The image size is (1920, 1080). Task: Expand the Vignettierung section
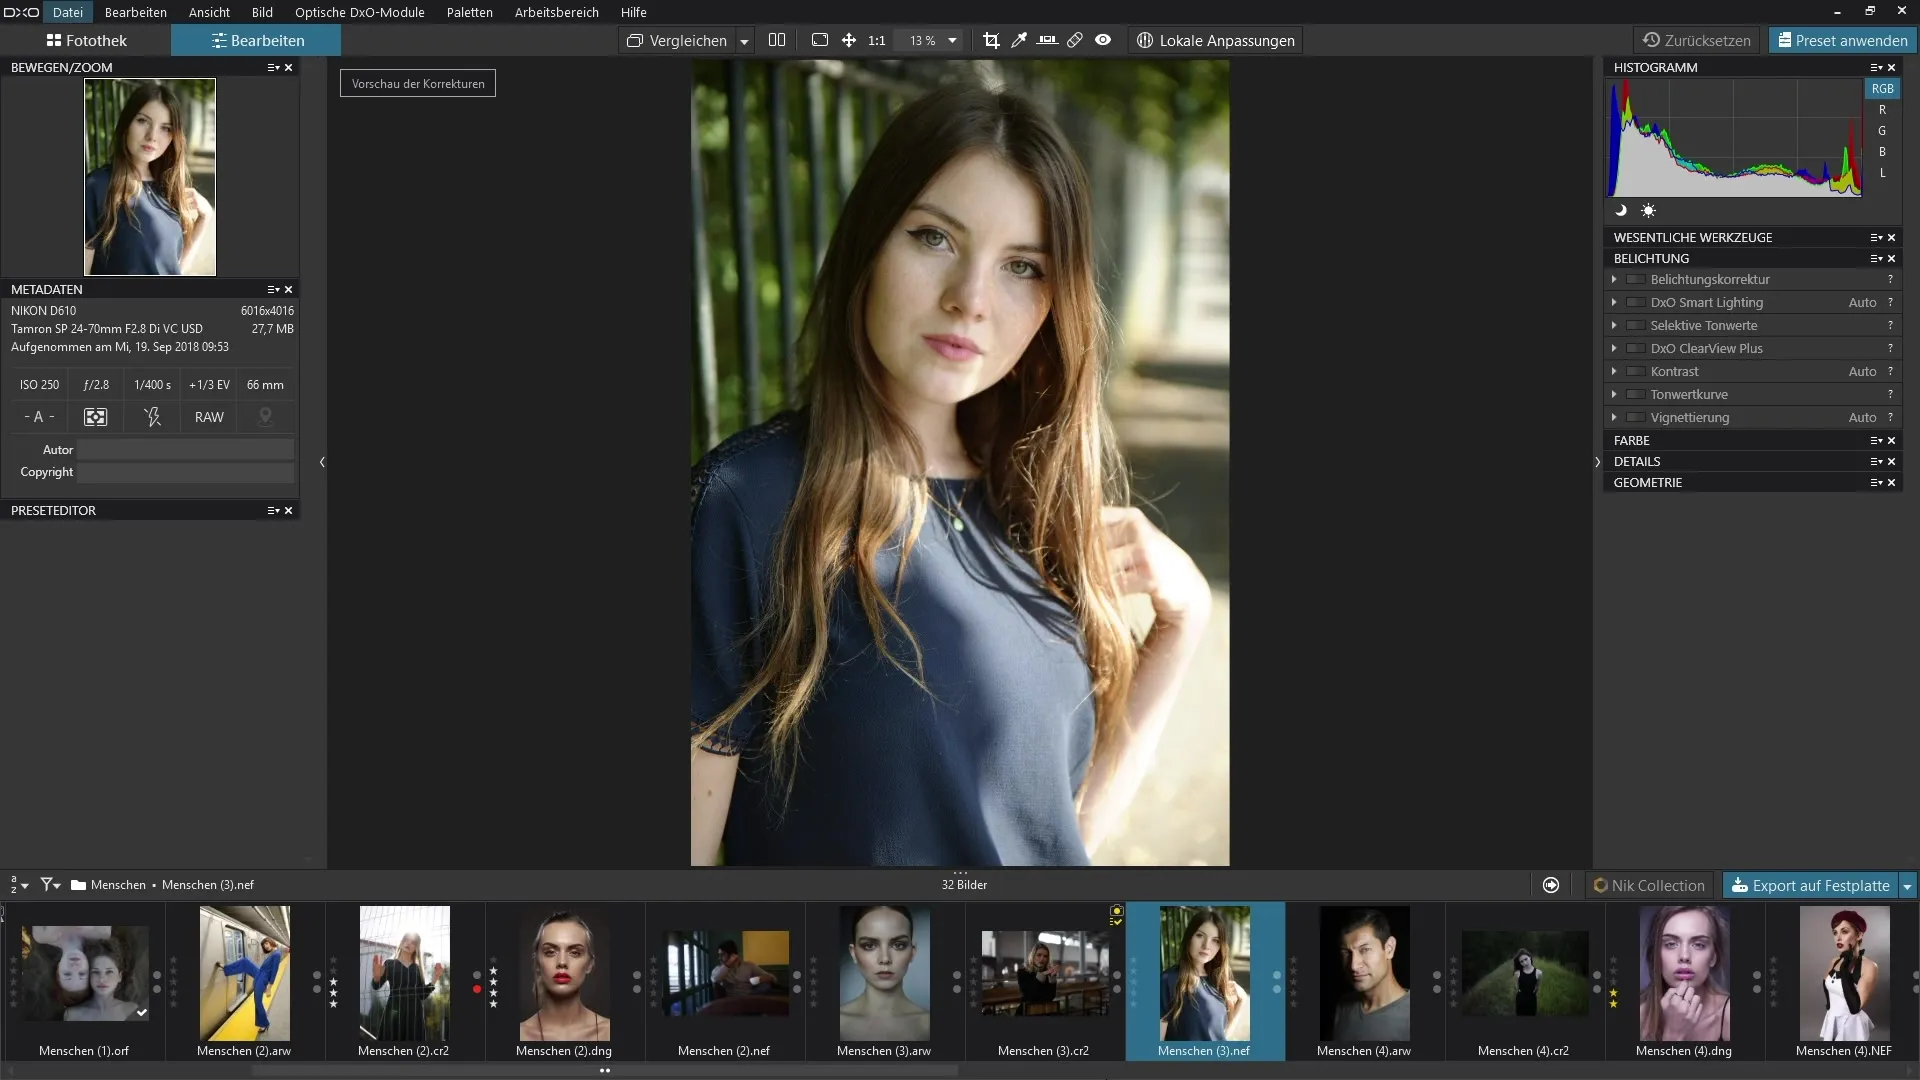point(1614,417)
